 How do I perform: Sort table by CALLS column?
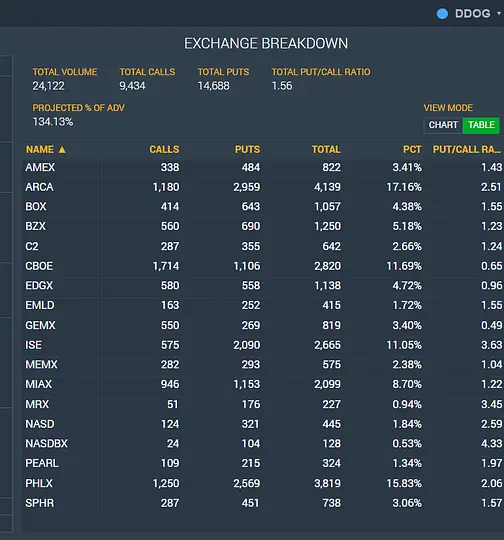point(164,149)
